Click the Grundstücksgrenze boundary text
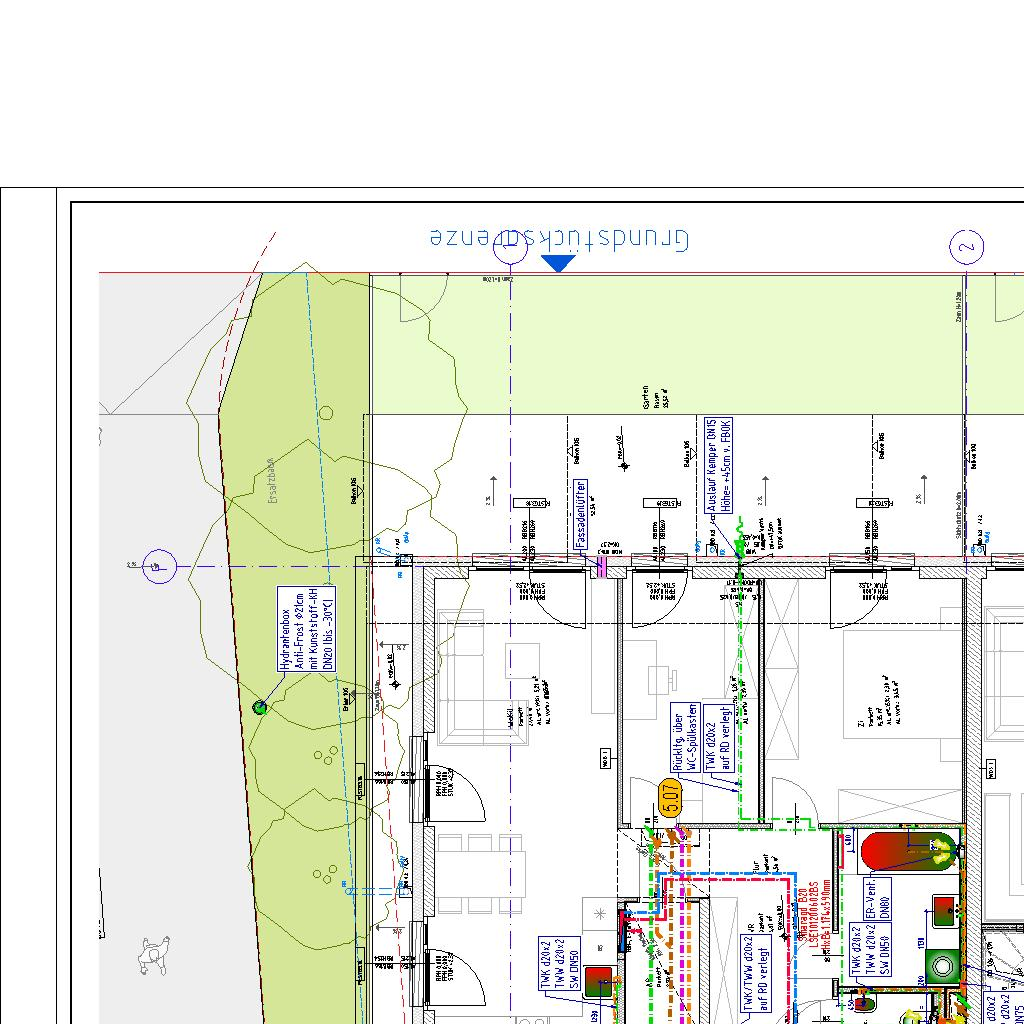1024x1024 pixels. click(559, 239)
